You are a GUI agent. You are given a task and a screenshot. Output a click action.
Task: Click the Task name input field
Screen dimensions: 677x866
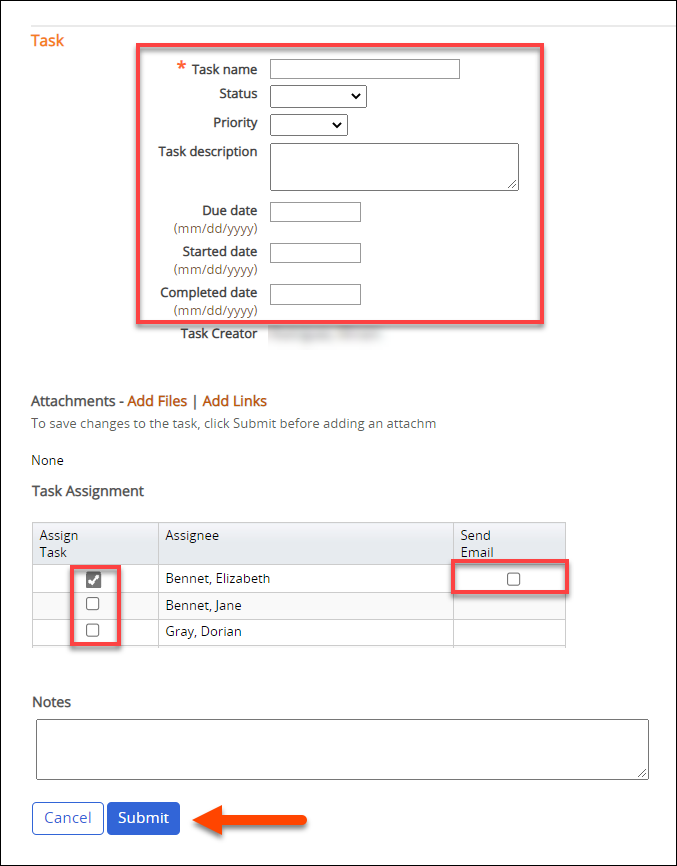tap(364, 69)
